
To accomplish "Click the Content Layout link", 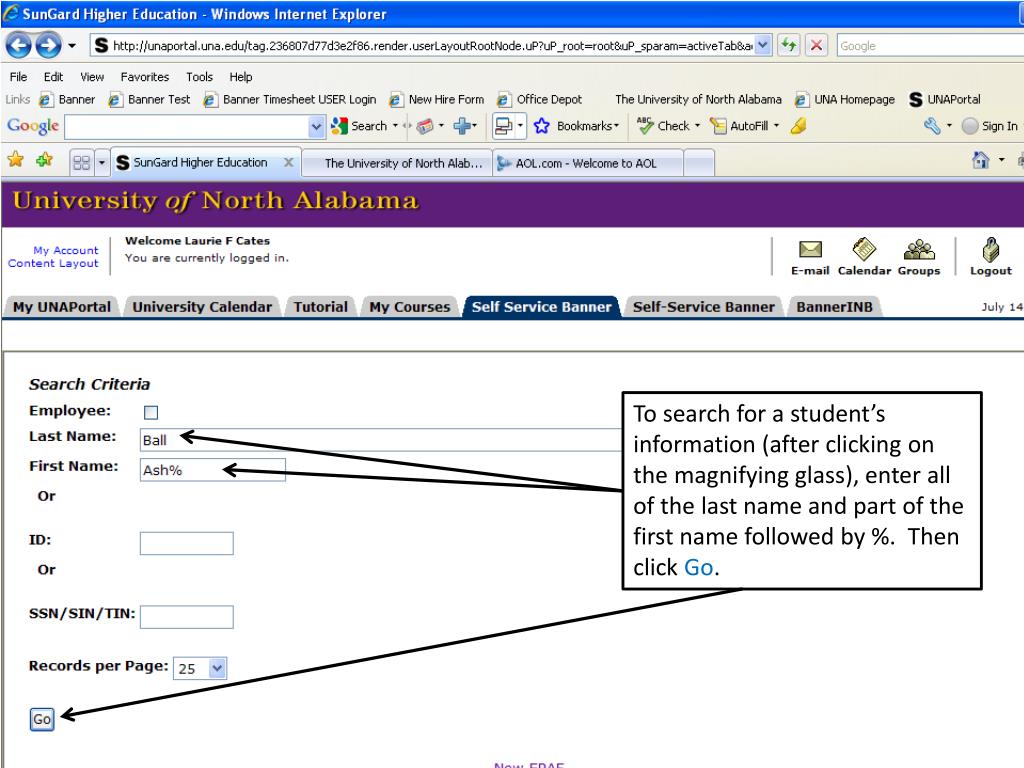I will click(x=53, y=263).
